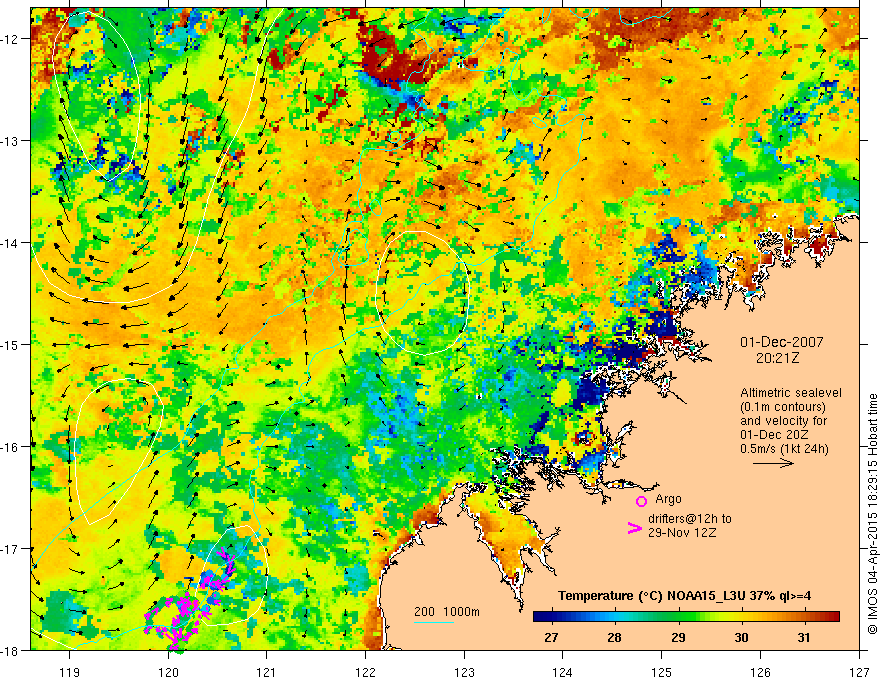Click the longitude axis label '123'
Viewport: 880px width, 680px height.
pos(464,672)
